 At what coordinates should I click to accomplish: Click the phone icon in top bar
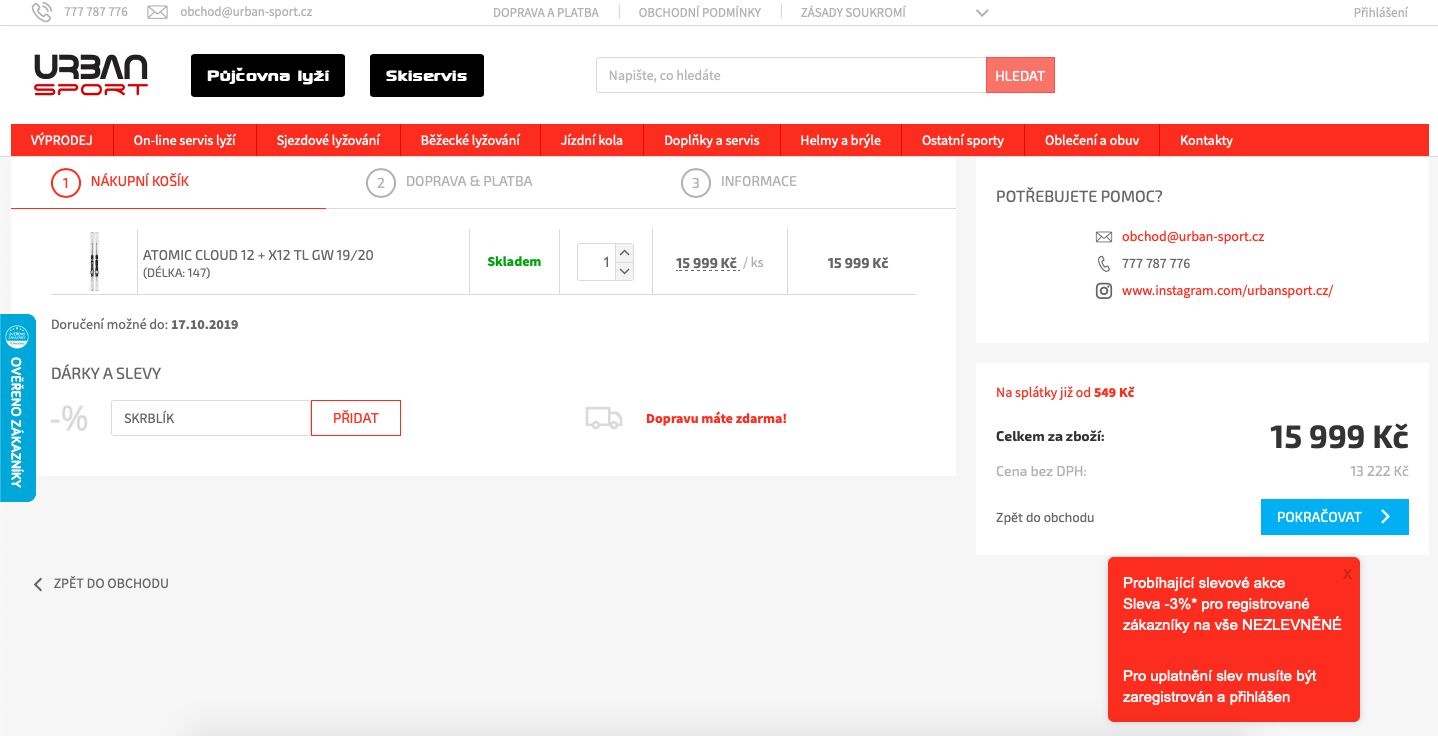point(42,12)
